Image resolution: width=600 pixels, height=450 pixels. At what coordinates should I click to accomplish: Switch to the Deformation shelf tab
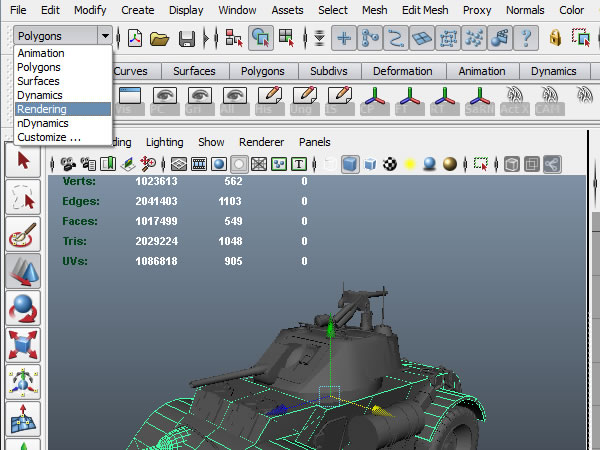coord(403,71)
